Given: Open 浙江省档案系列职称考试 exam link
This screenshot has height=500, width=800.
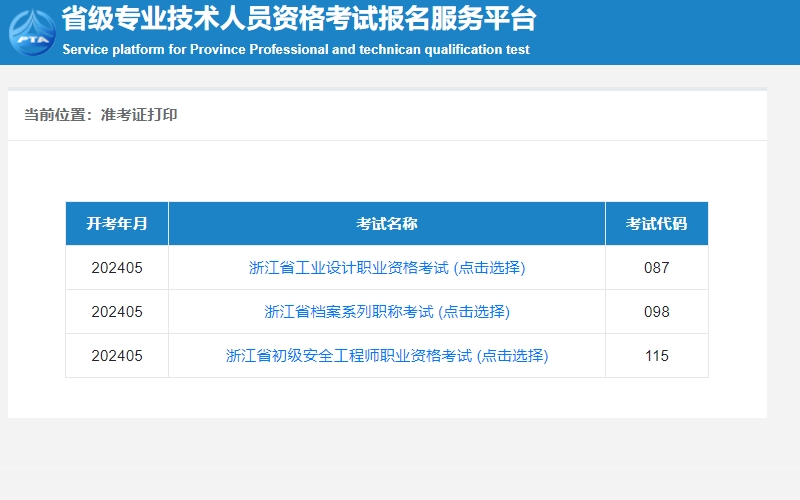Looking at the screenshot, I should [x=387, y=312].
